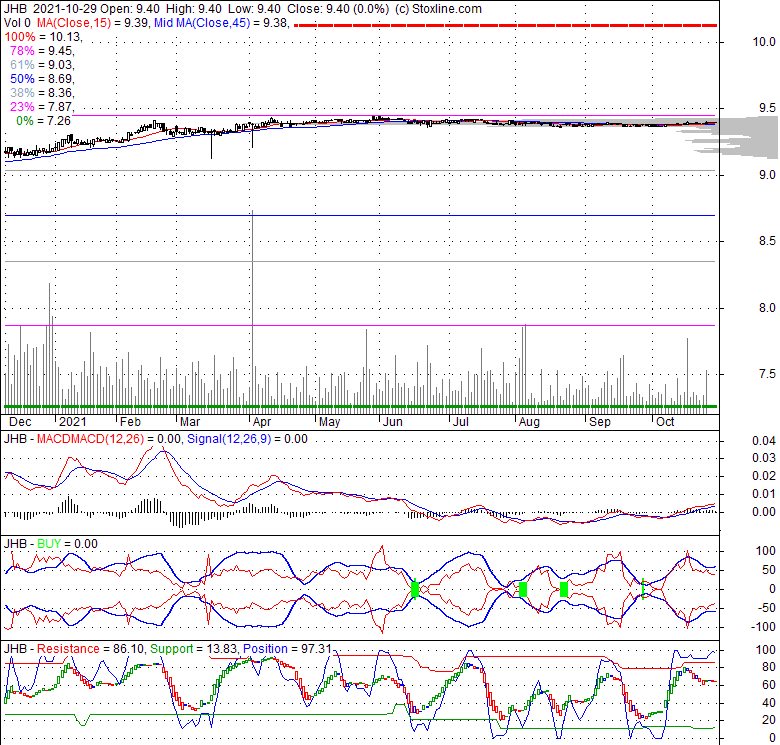This screenshot has width=780, height=745.
Task: Click the 23% = 7.87 Fibonacci label
Action: (x=42, y=106)
